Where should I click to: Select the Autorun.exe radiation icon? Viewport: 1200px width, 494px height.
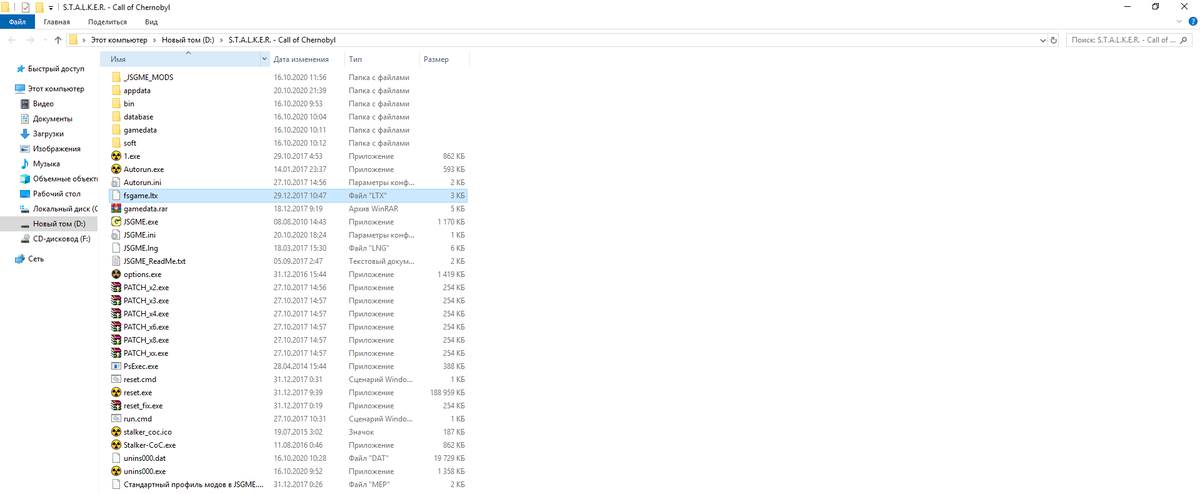pyautogui.click(x=116, y=169)
